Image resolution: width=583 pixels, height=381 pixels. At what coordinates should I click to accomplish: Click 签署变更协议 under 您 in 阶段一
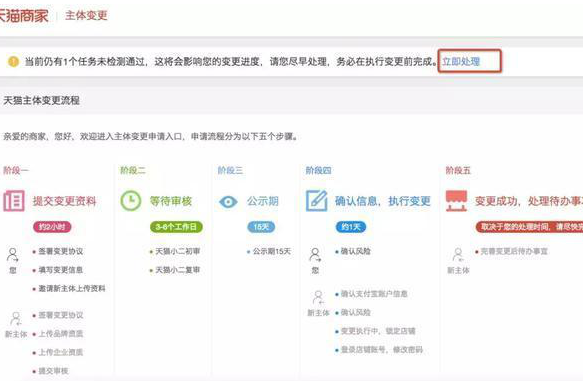61,251
